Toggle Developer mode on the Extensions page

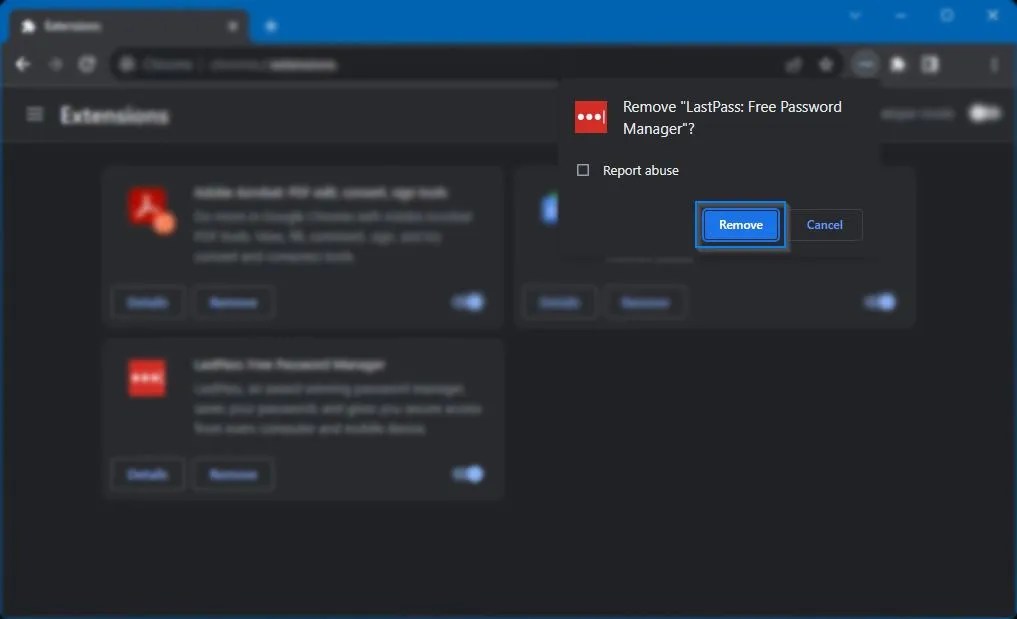984,113
